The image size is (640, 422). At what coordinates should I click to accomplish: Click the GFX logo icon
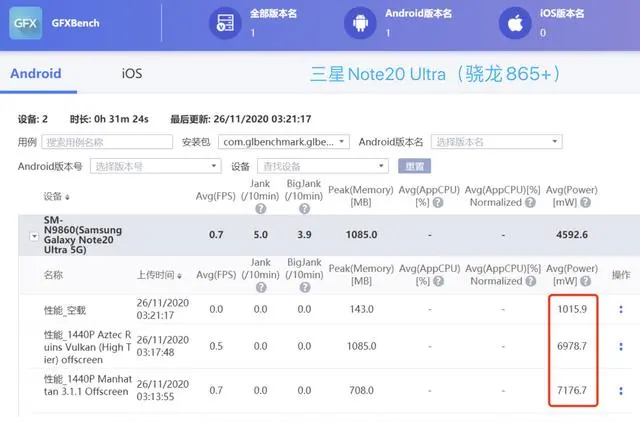(26, 23)
